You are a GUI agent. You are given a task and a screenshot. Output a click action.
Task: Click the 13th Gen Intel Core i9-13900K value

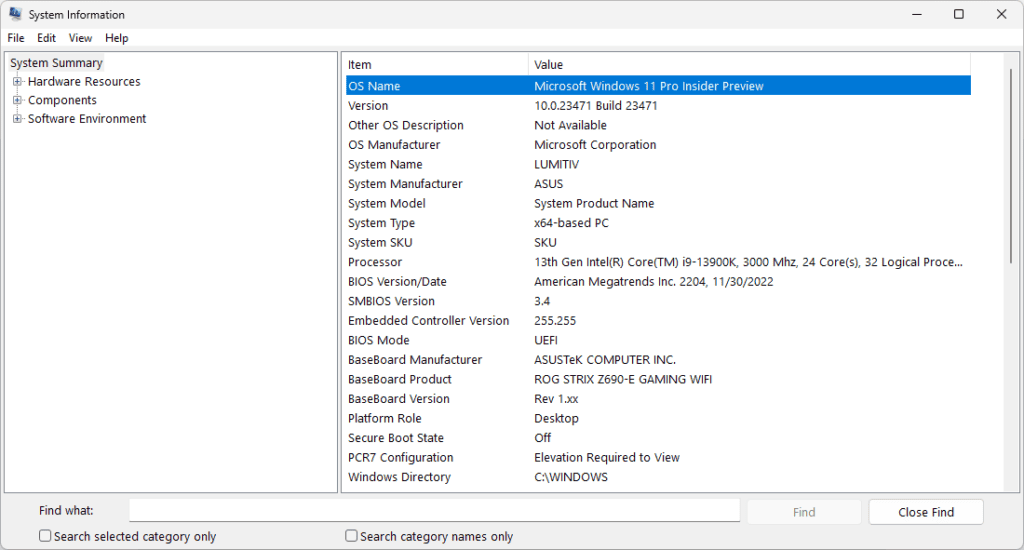(748, 262)
